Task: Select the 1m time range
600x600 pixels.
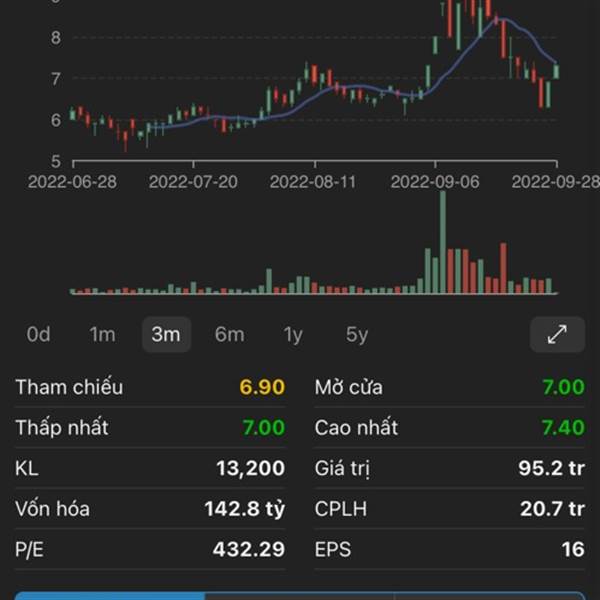Action: point(102,335)
